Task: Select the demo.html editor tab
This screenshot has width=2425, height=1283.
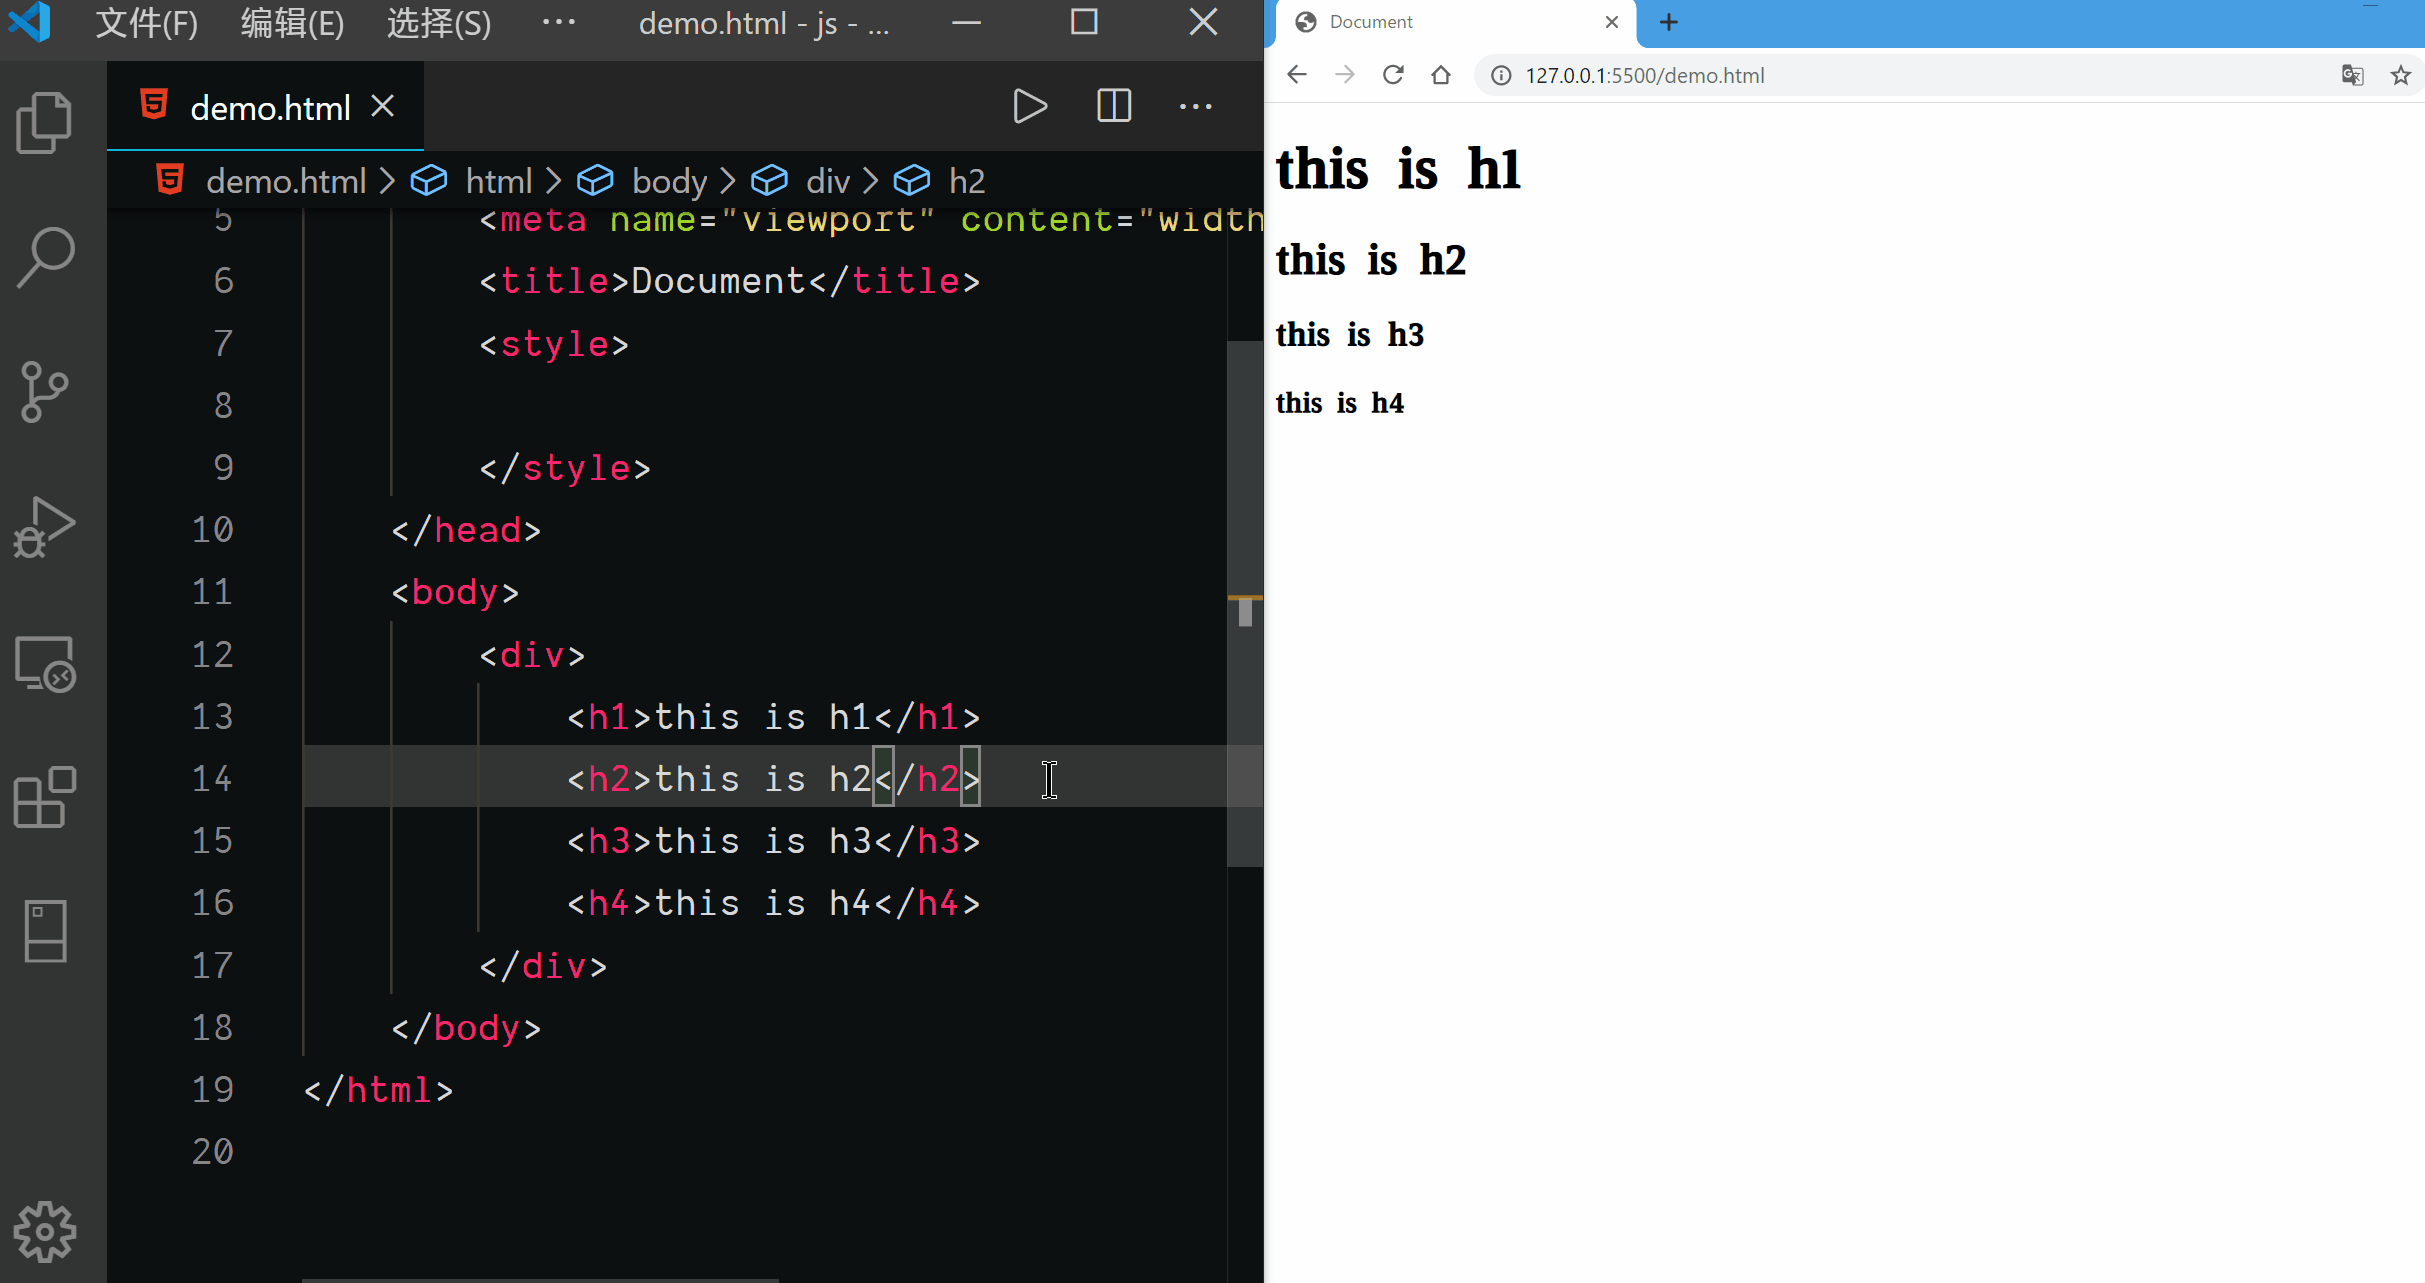Action: 269,107
